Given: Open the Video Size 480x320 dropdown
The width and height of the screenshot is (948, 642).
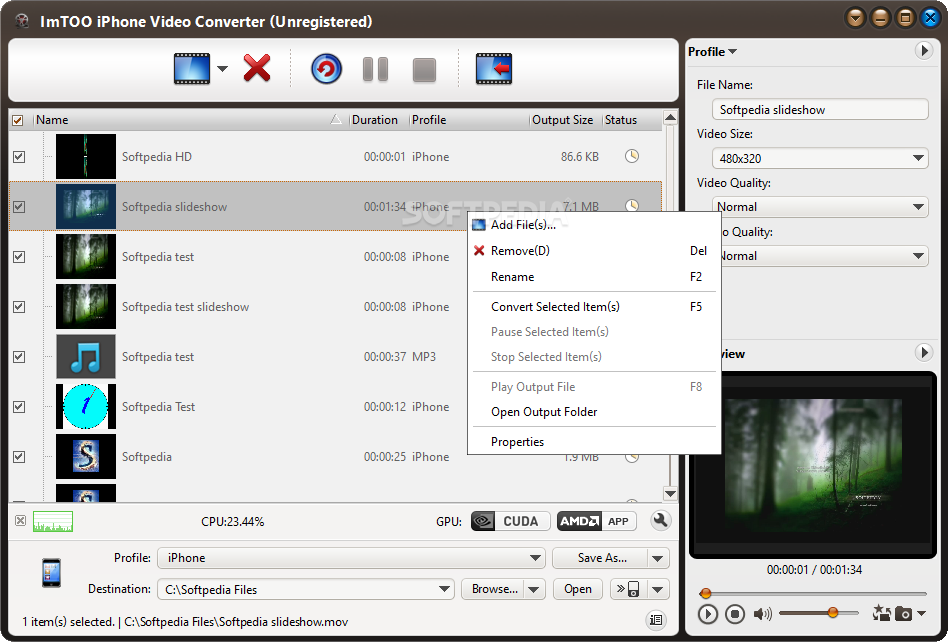Looking at the screenshot, I should [x=820, y=158].
